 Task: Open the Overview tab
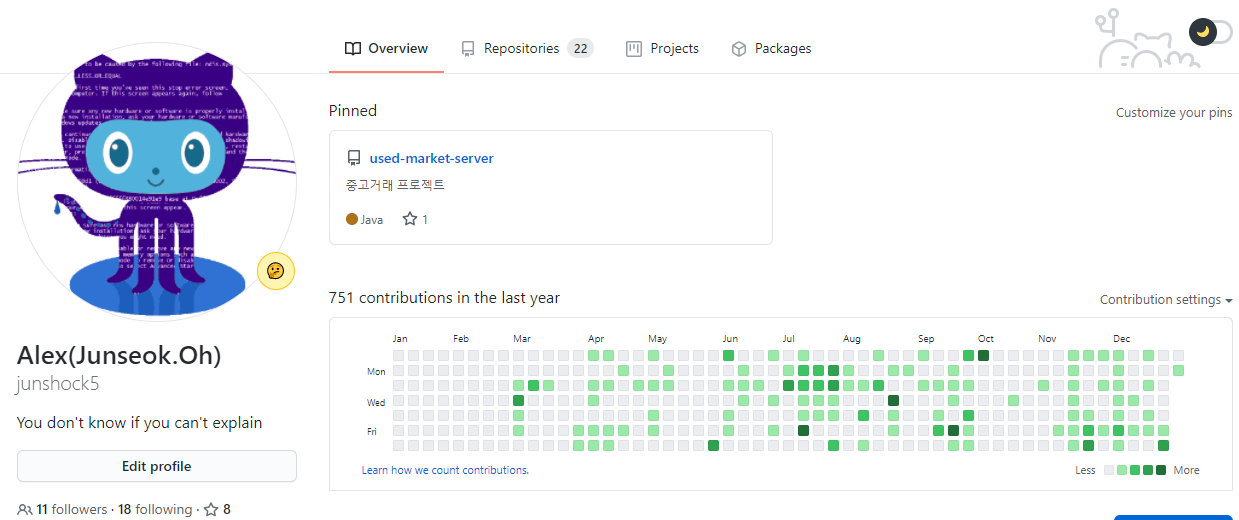tap(387, 48)
